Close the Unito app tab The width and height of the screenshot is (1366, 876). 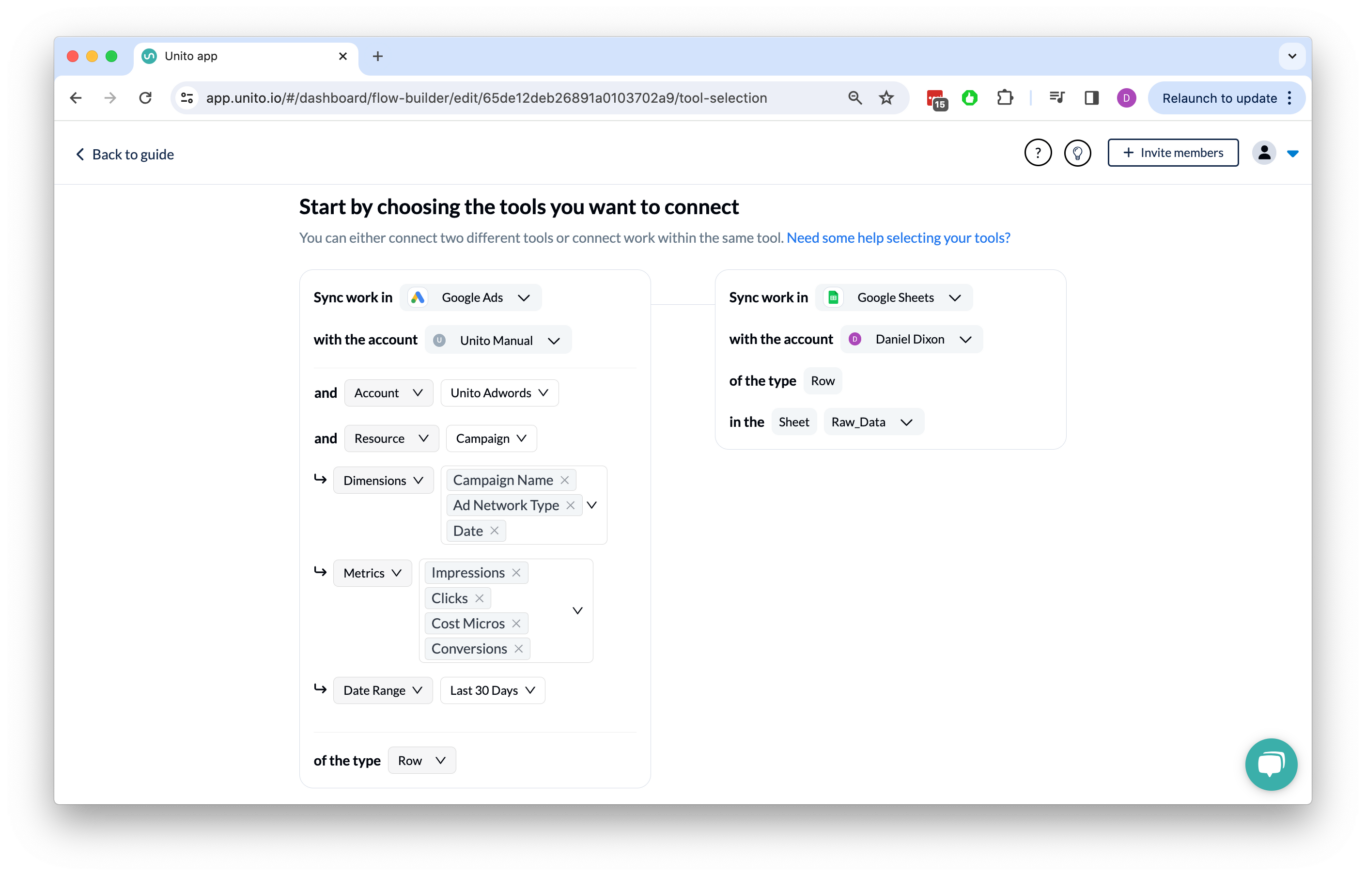[x=343, y=56]
